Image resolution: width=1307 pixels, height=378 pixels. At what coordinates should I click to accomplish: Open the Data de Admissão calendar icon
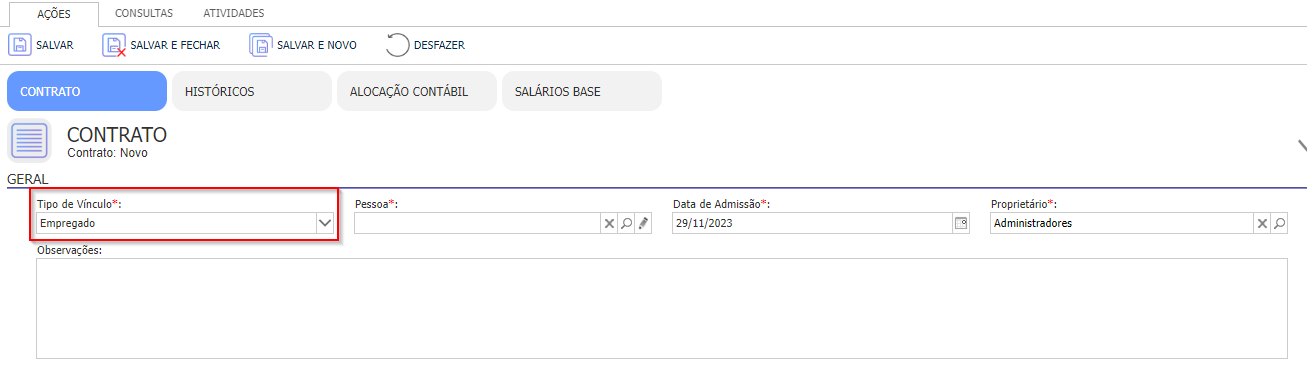(x=961, y=223)
